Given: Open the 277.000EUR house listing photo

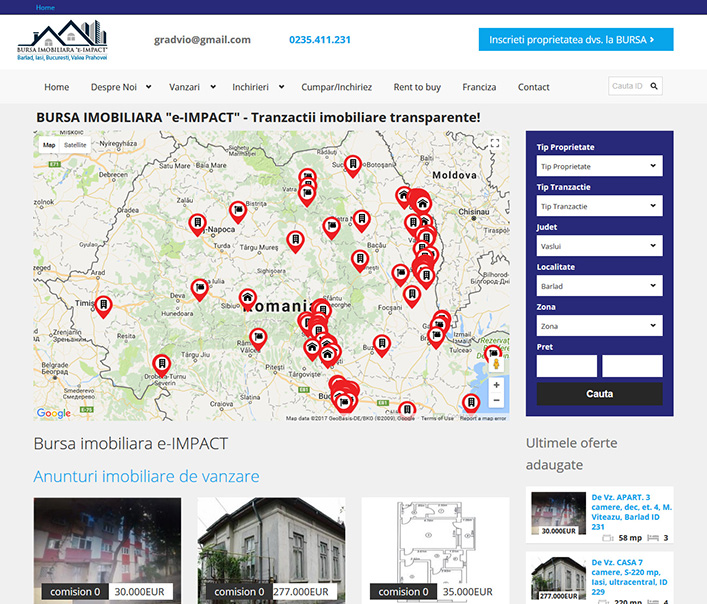Looking at the screenshot, I should click(271, 550).
